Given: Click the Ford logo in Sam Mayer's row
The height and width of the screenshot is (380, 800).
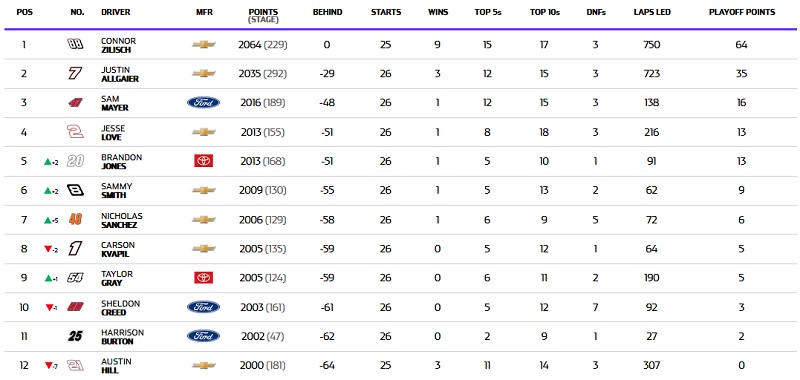Looking at the screenshot, I should 204,103.
